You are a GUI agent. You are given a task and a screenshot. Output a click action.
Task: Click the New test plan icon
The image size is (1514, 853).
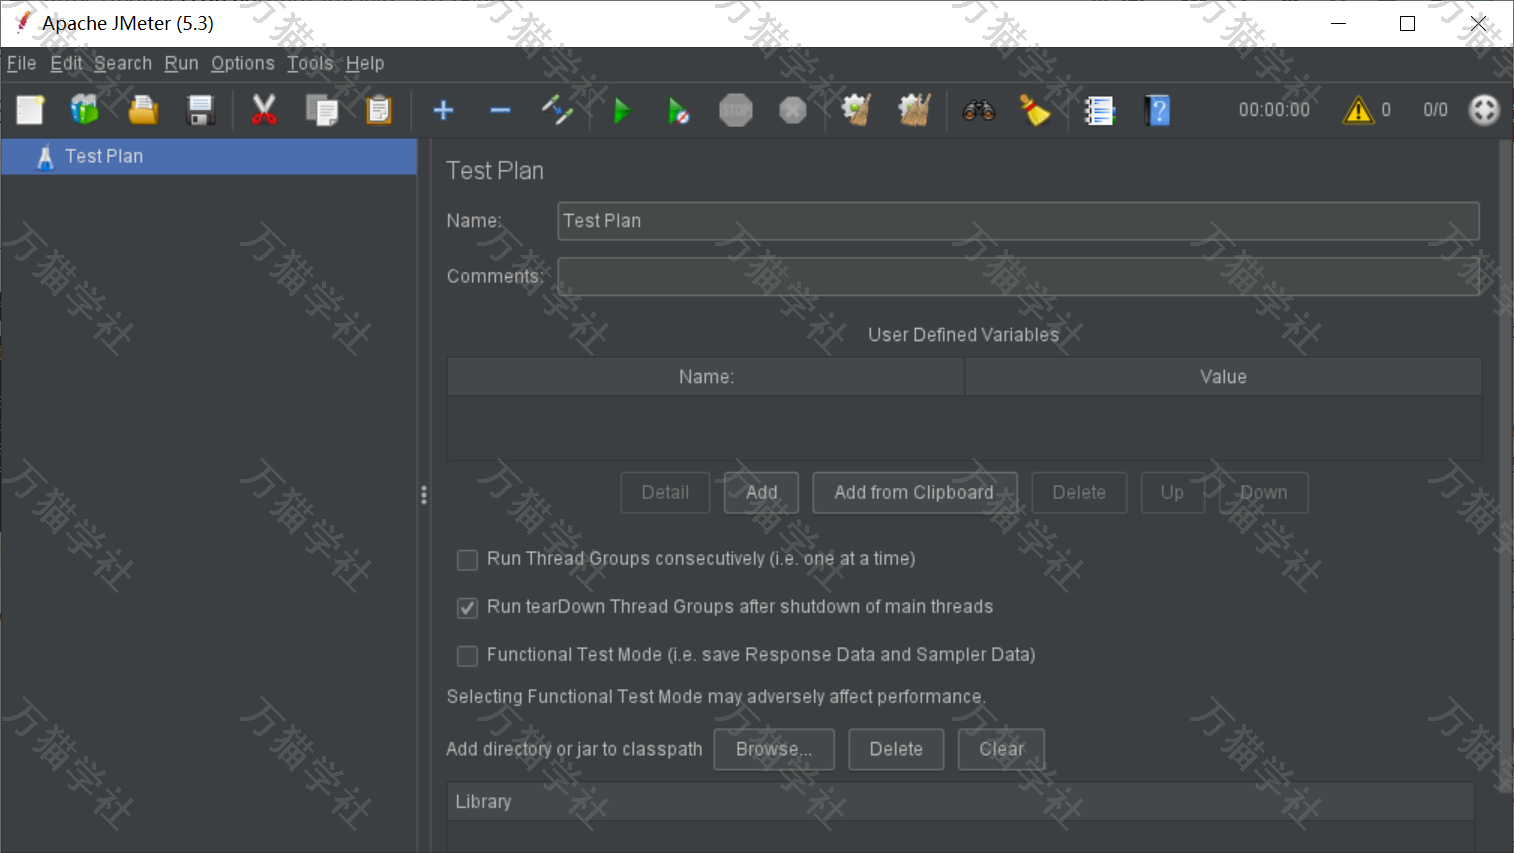point(30,110)
